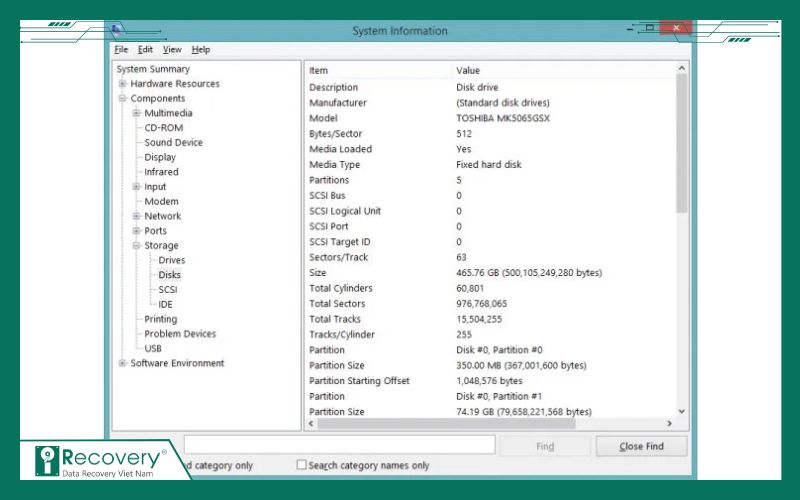Image resolution: width=800 pixels, height=500 pixels.
Task: Collapse the Storage tree node
Action: [x=137, y=245]
